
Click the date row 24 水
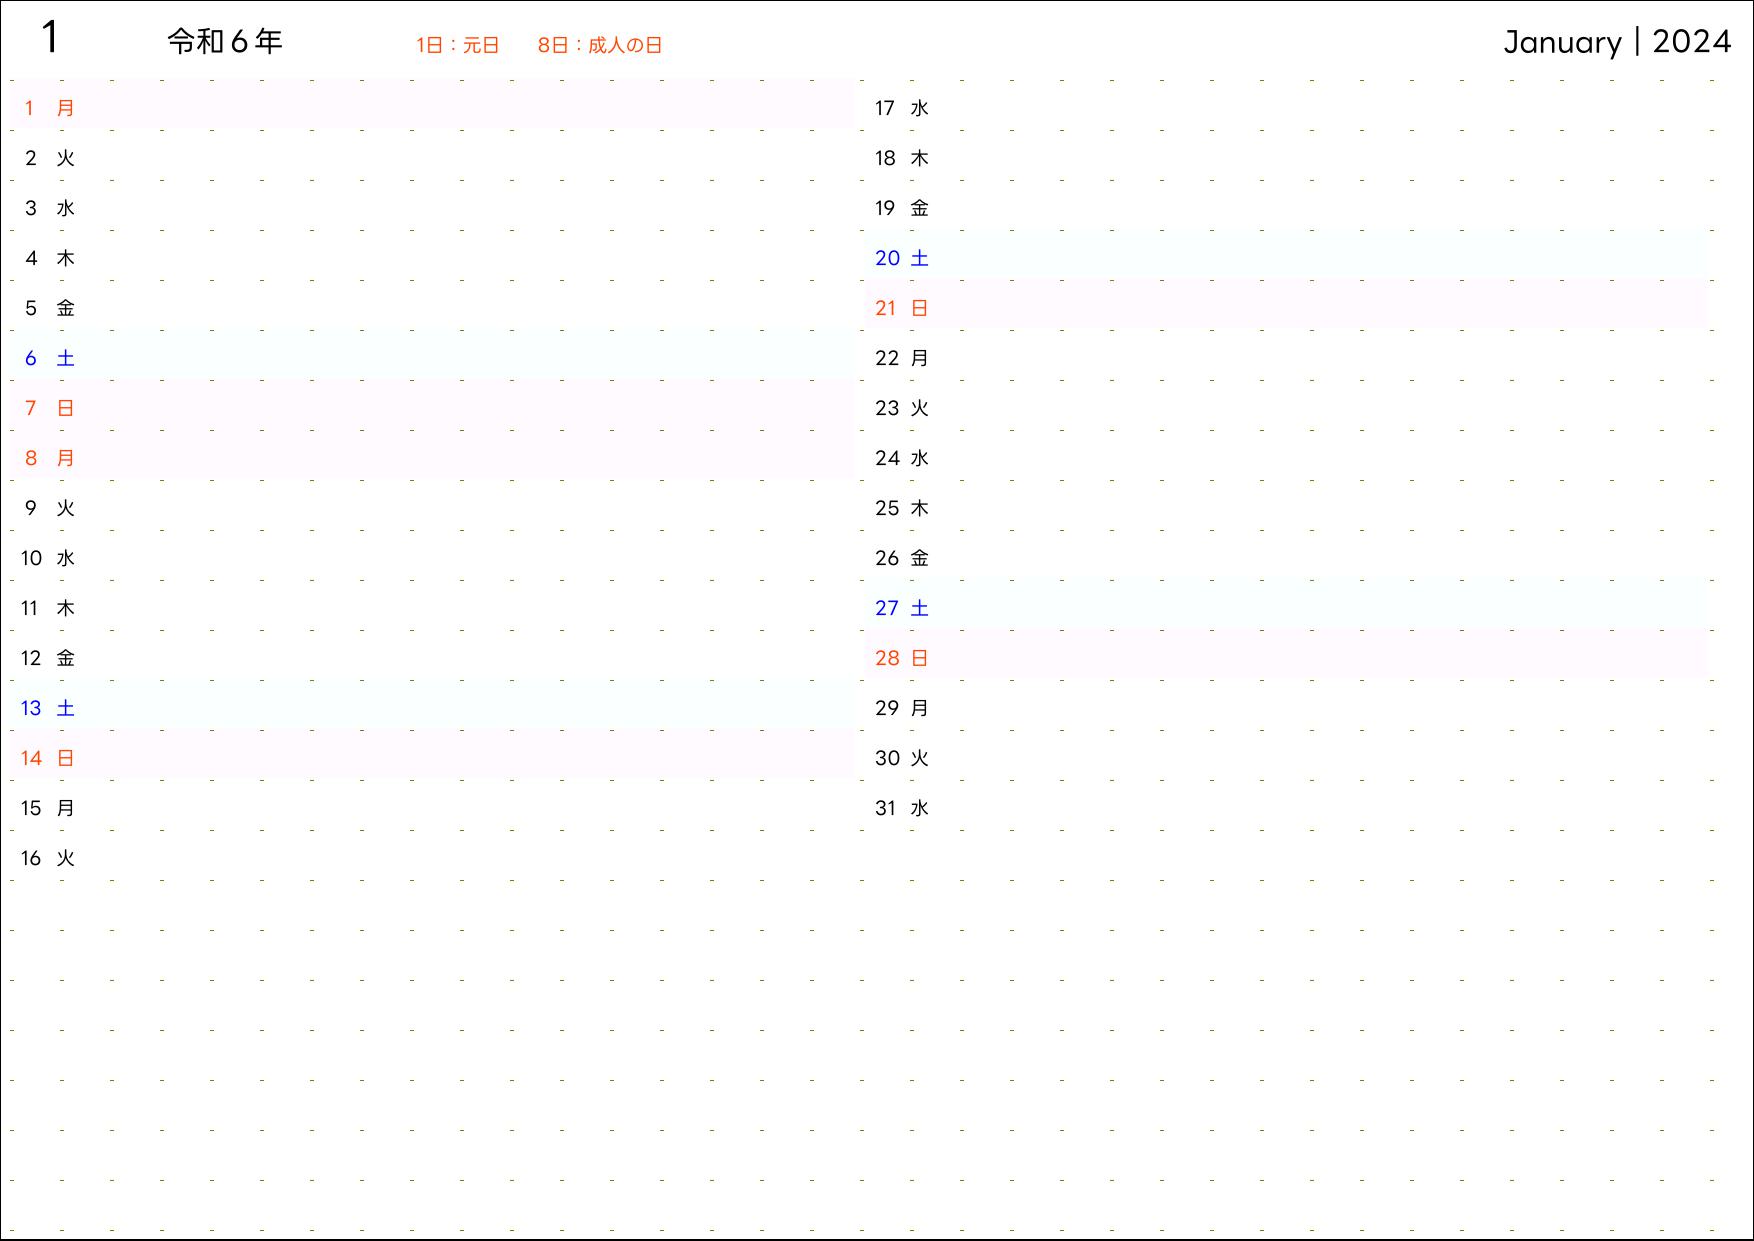(1287, 455)
